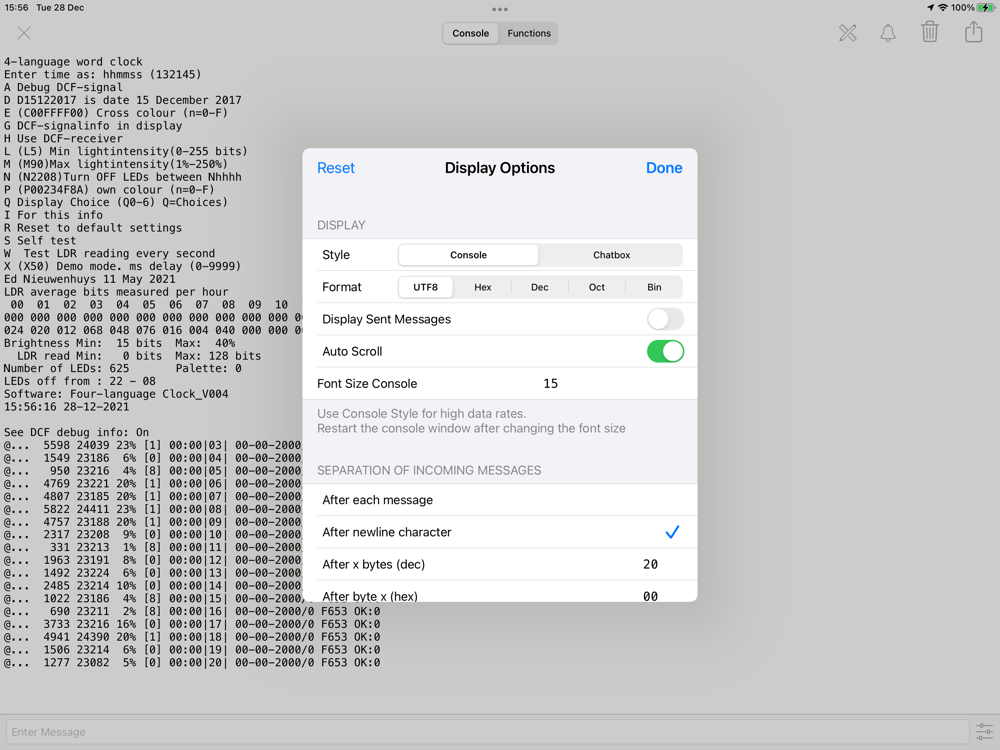Tap the 'S Self test' console line
The image size is (1000, 750).
point(40,240)
